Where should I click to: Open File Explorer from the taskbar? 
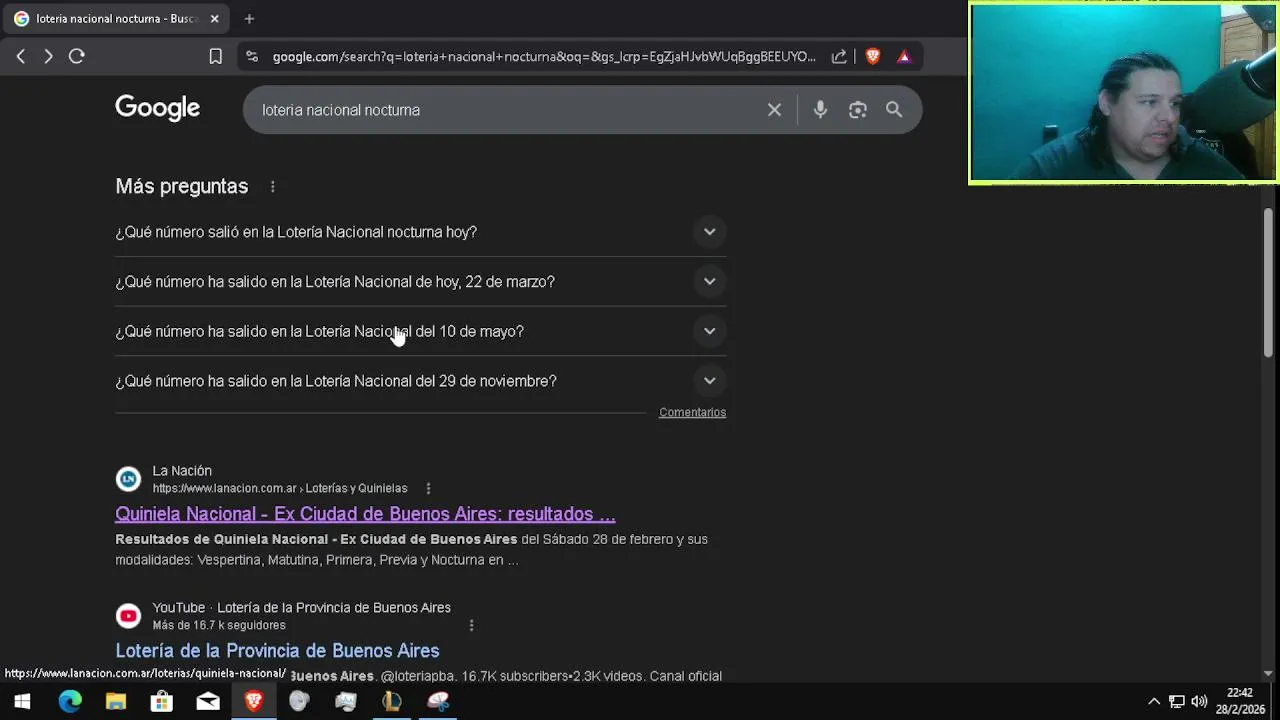[116, 702]
